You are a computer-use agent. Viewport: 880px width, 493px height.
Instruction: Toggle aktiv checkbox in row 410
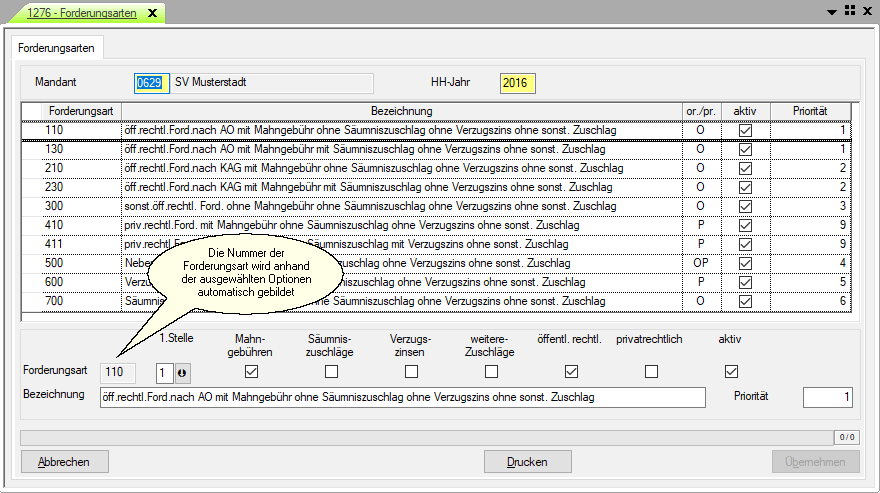(x=745, y=225)
